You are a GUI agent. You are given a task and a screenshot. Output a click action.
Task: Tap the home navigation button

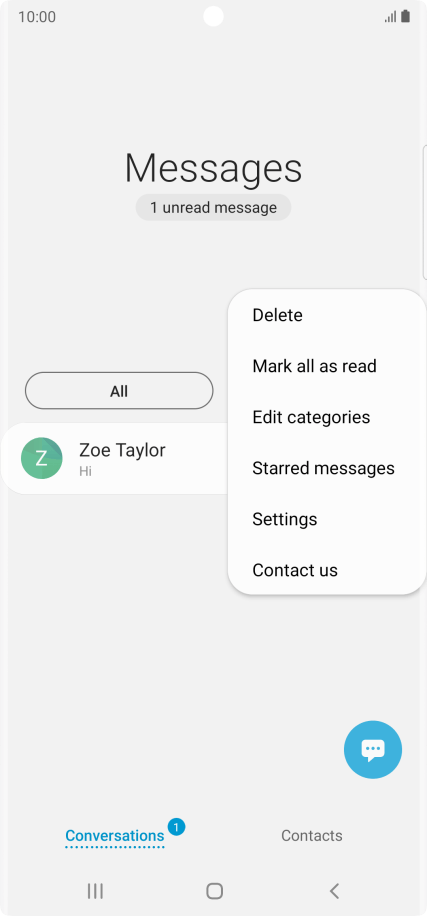[x=214, y=891]
